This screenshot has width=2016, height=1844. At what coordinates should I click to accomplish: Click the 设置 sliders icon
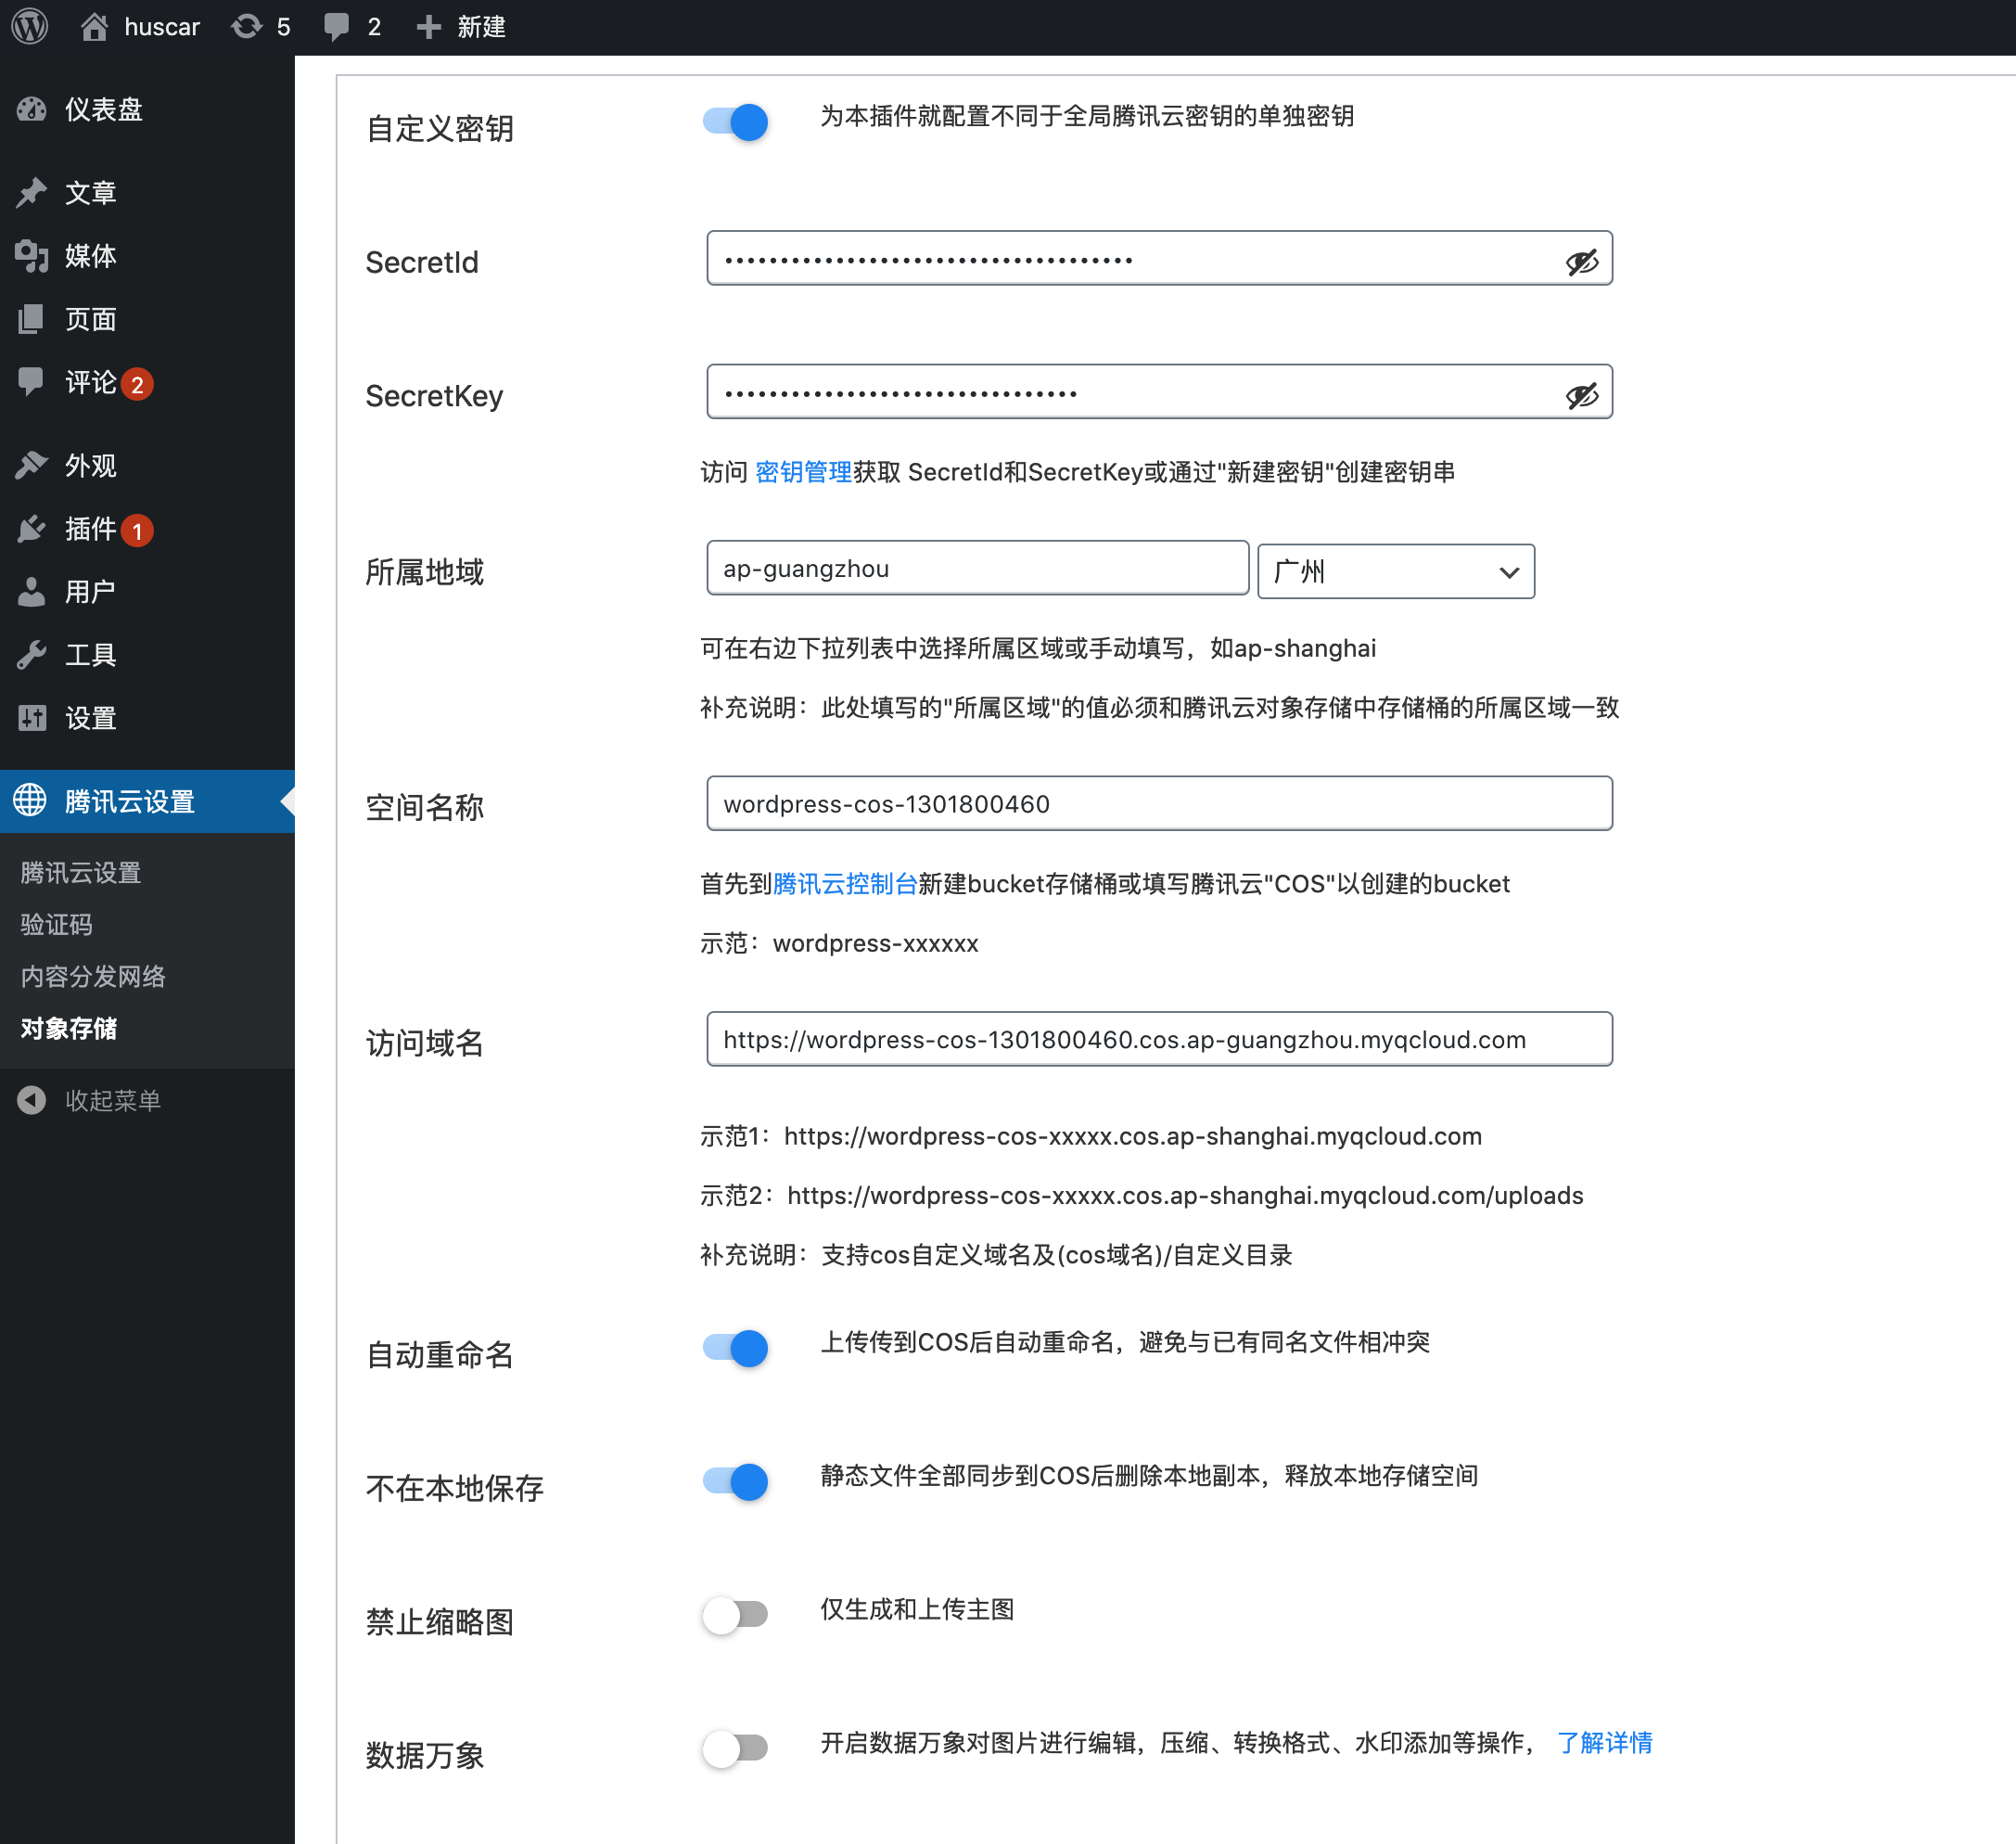(32, 718)
